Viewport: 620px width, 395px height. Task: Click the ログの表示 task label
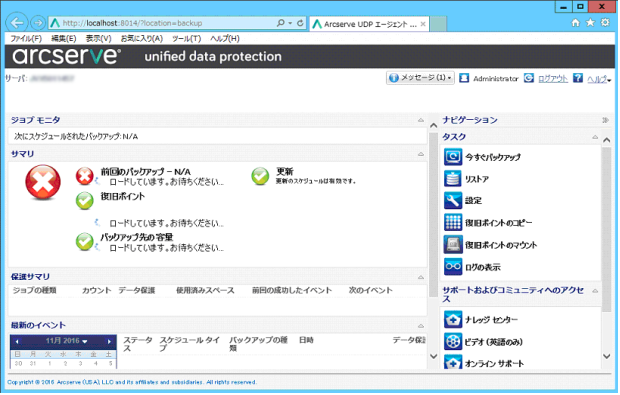[x=483, y=267]
